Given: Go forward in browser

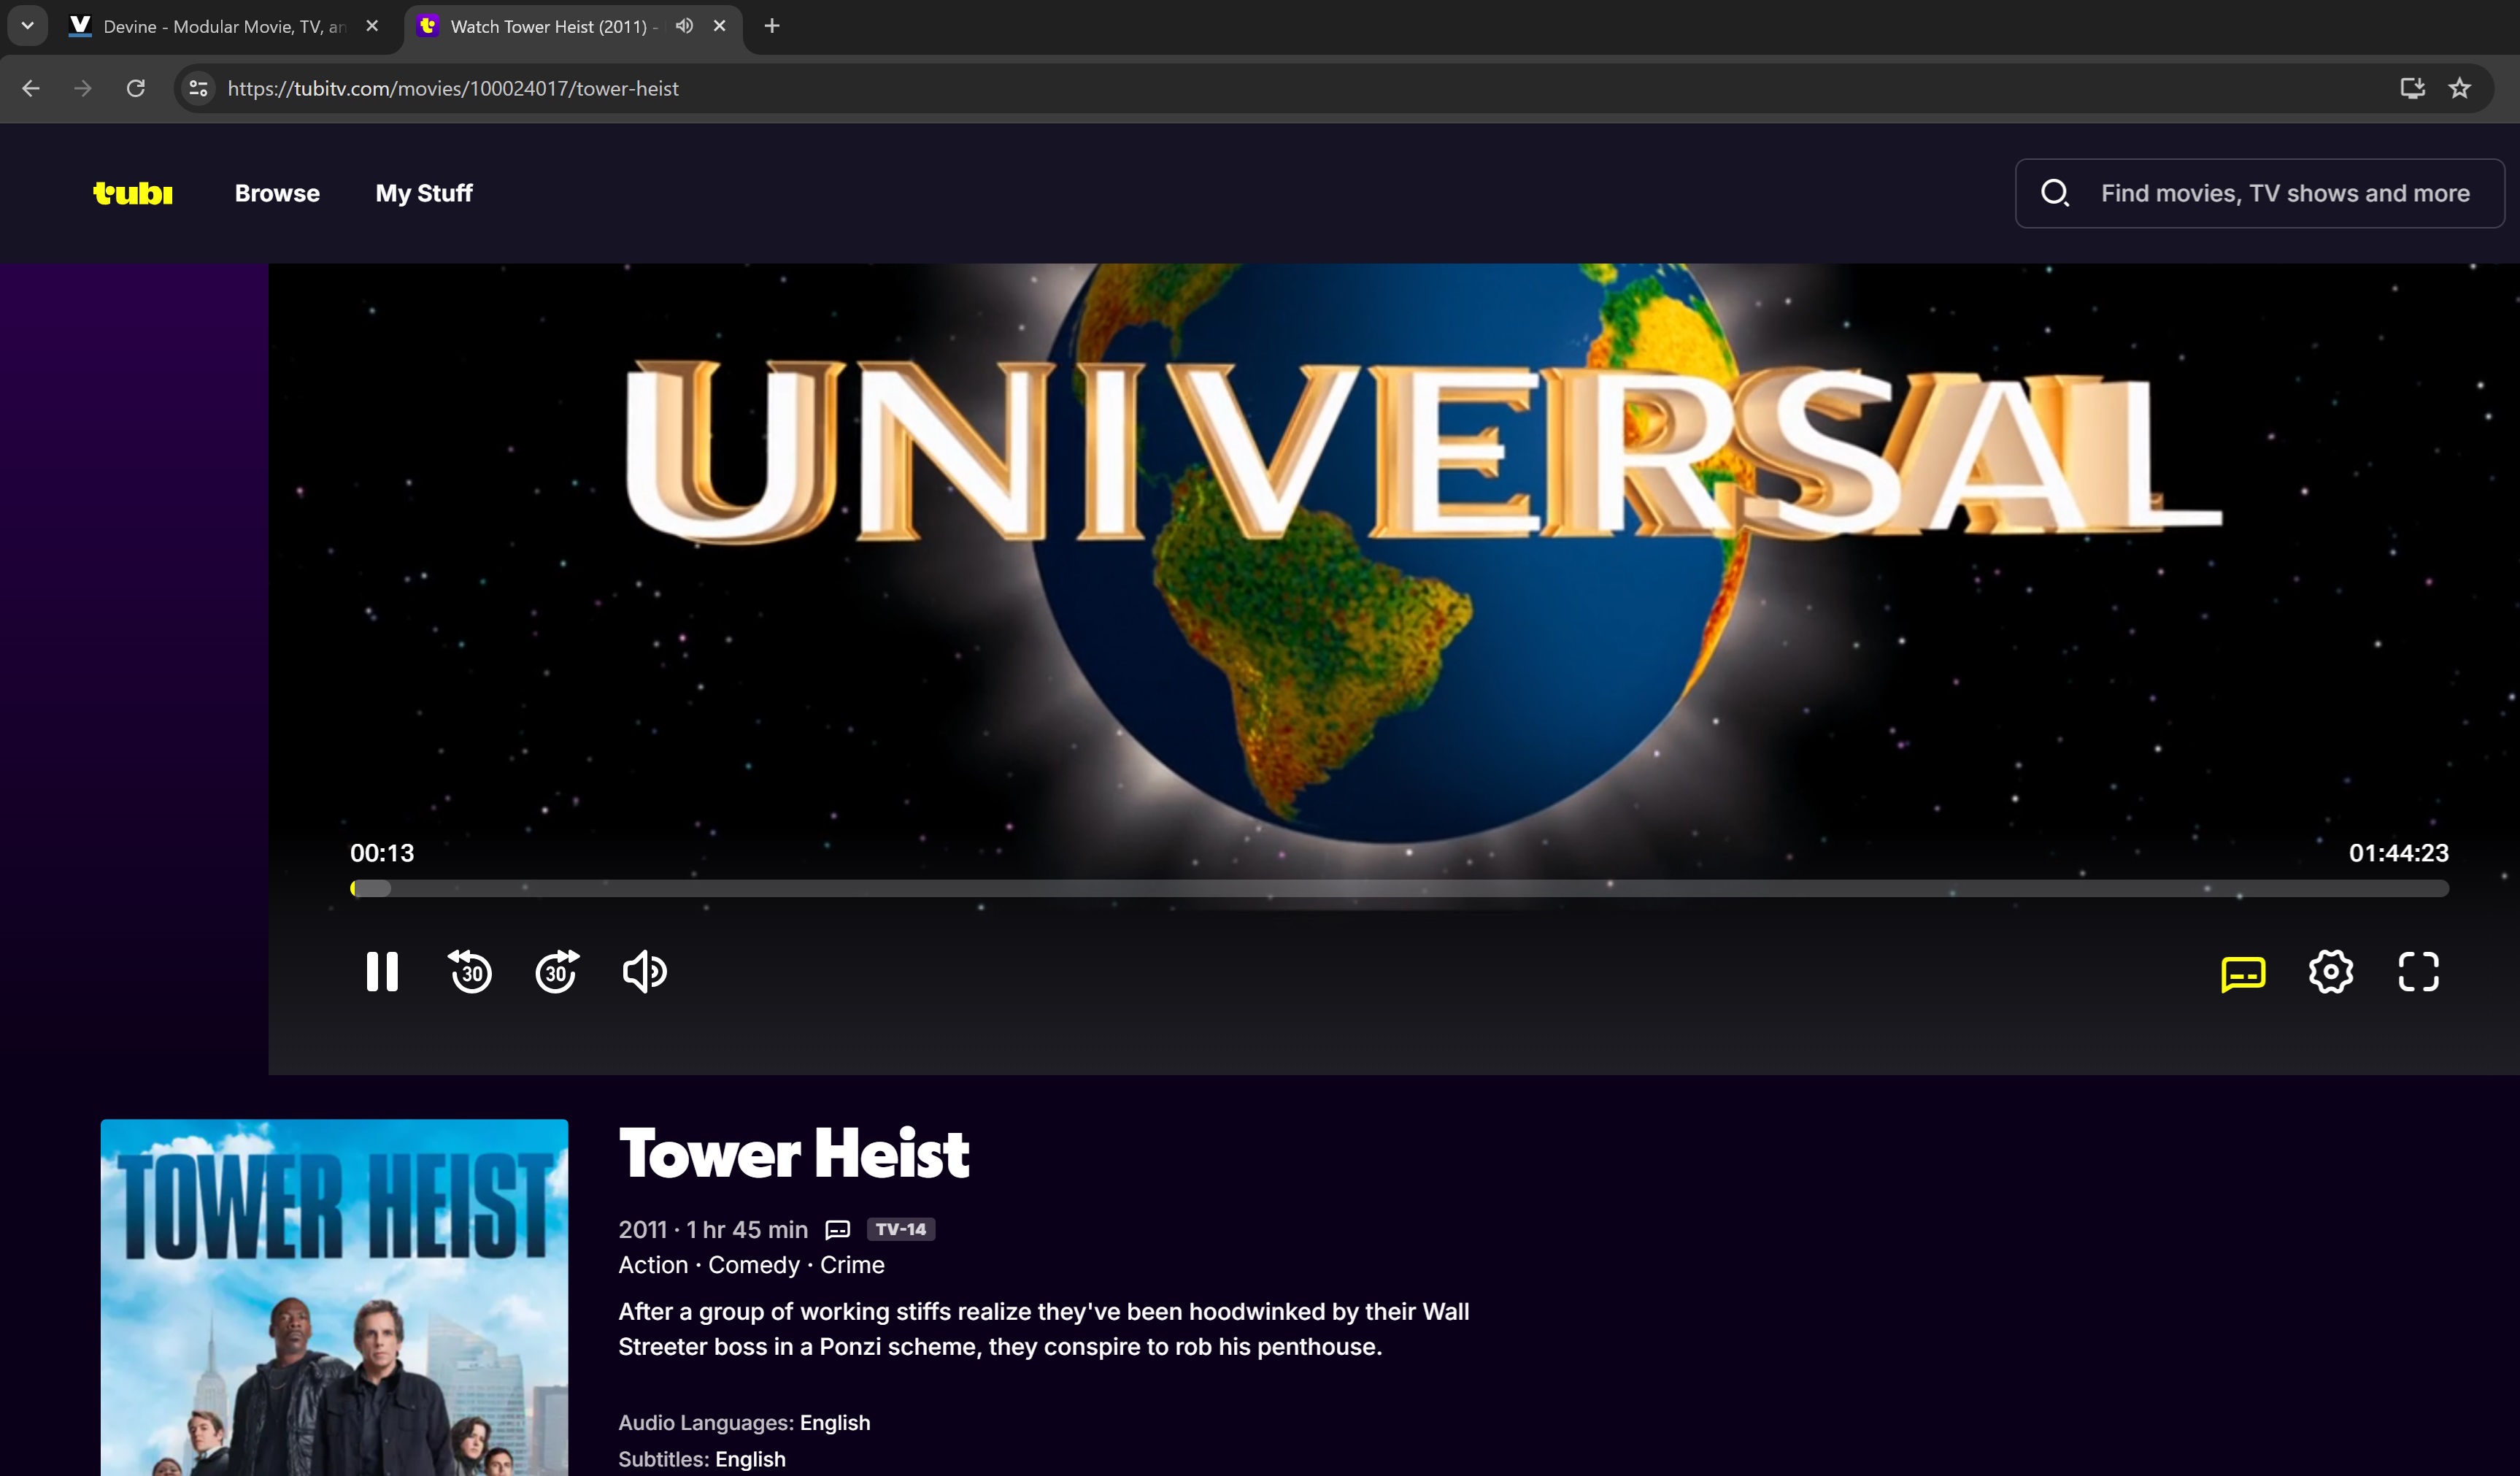Looking at the screenshot, I should 83,88.
